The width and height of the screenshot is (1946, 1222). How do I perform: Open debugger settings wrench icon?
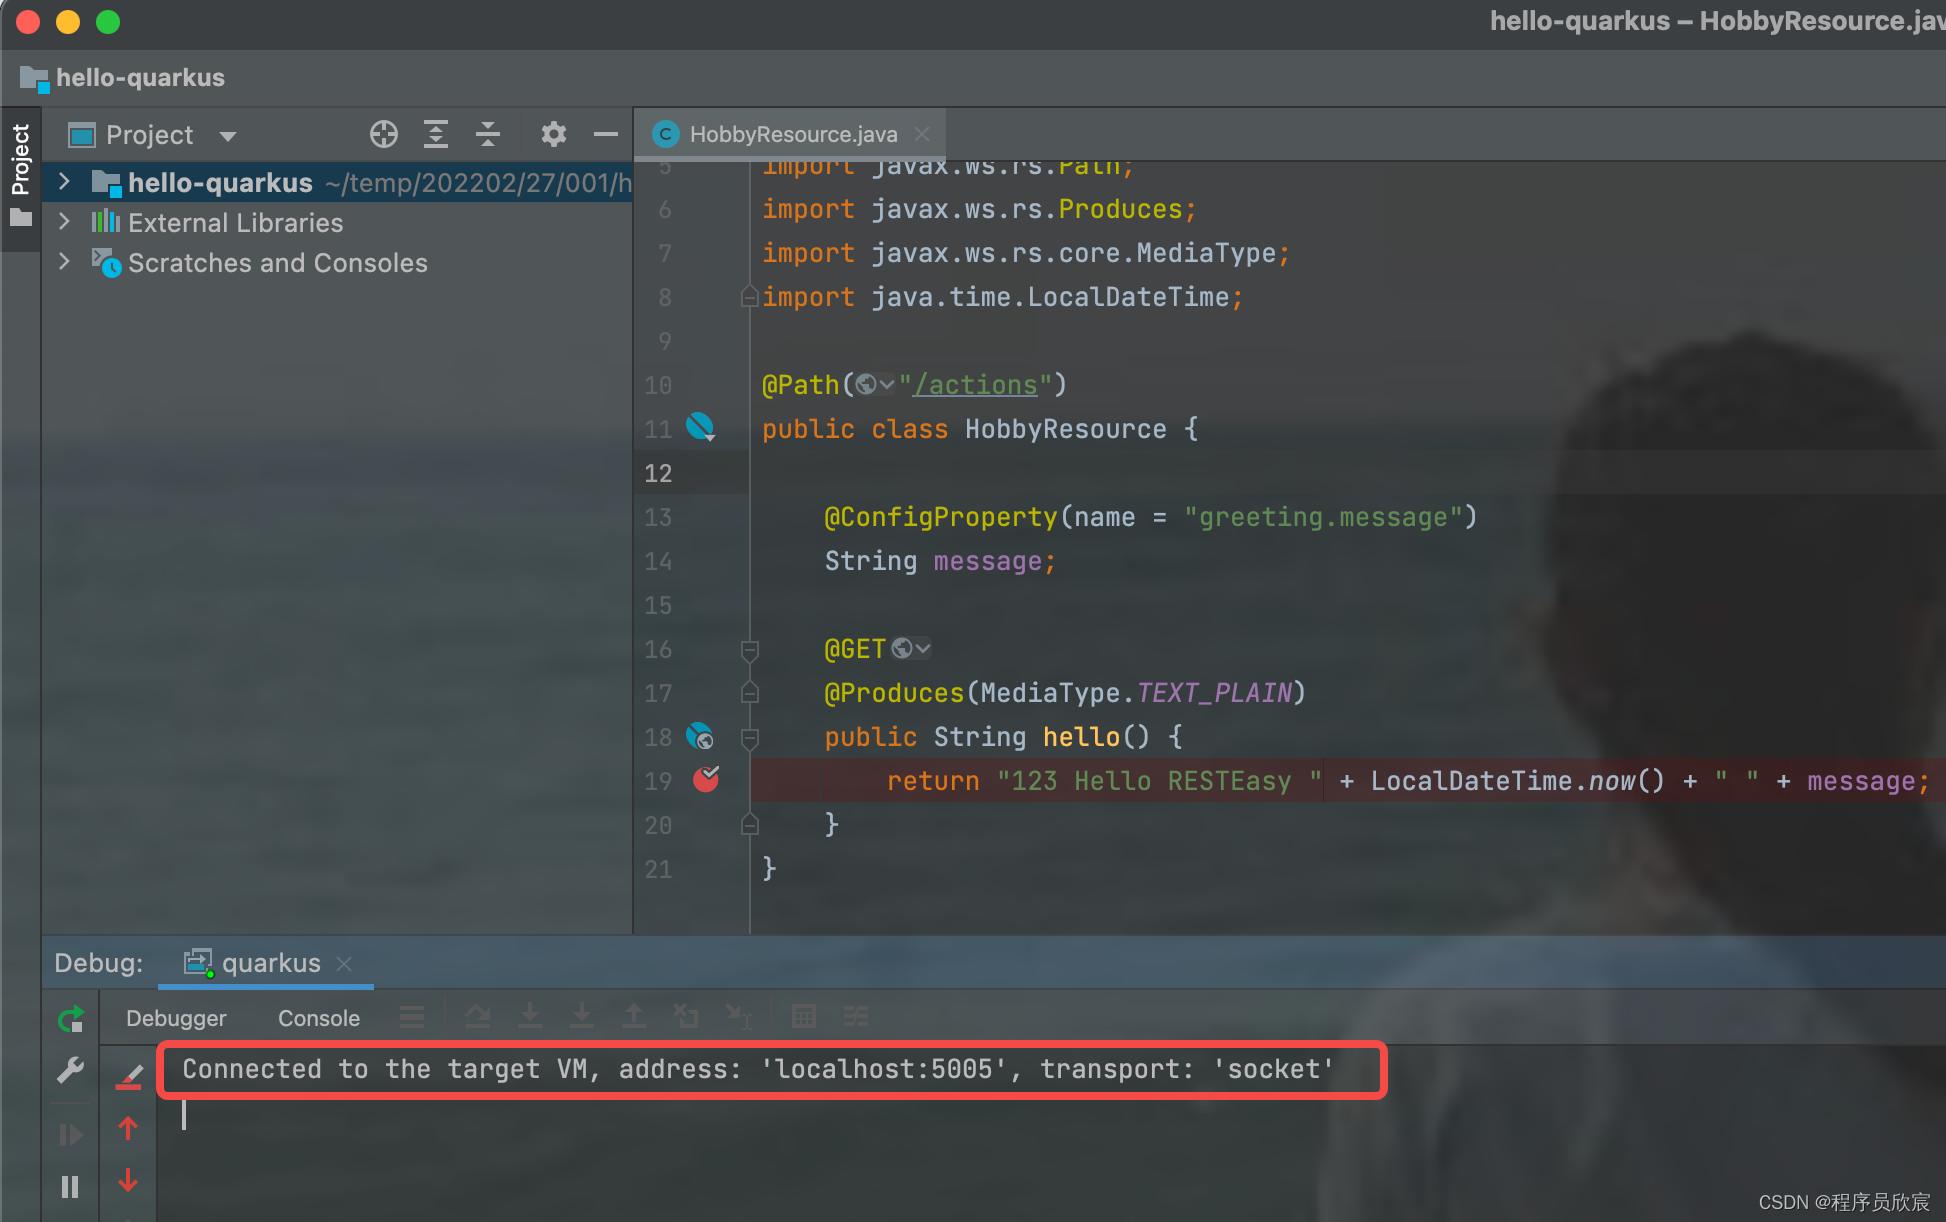pos(71,1071)
